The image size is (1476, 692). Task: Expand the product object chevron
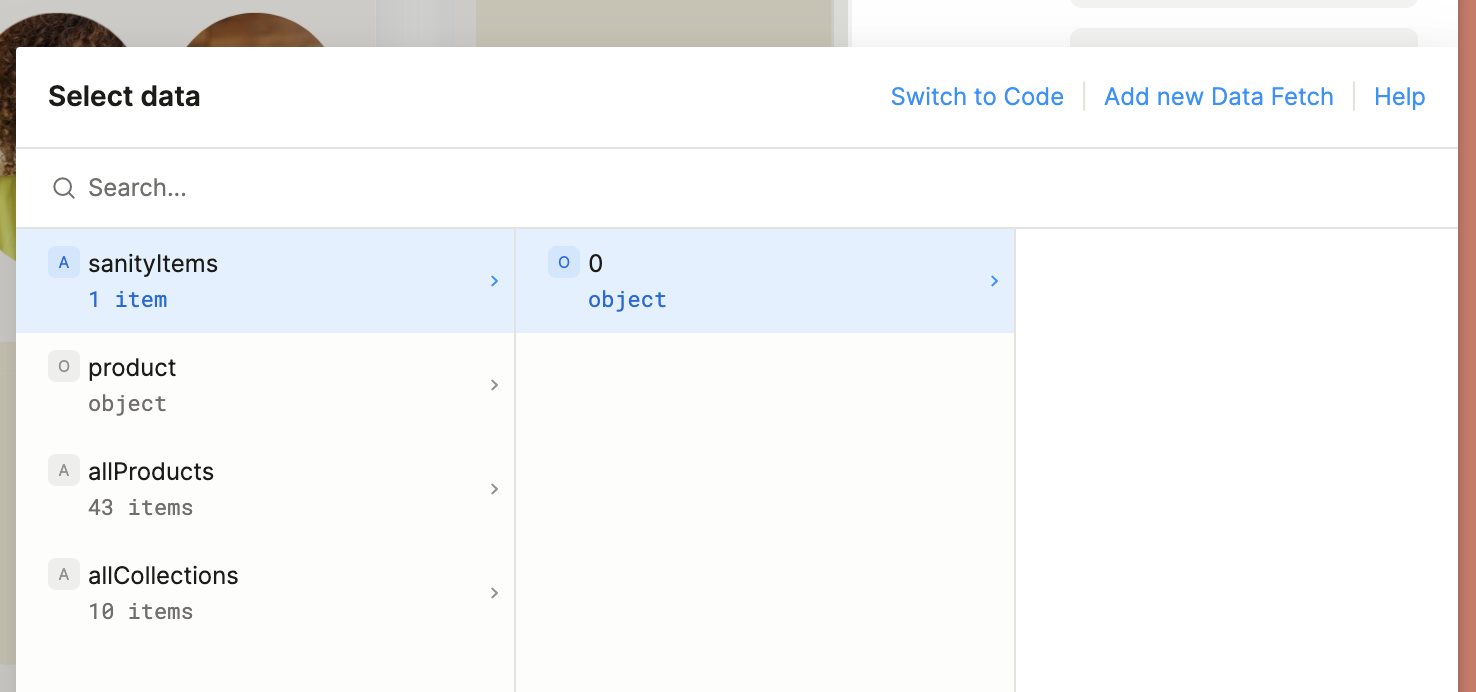click(x=494, y=385)
